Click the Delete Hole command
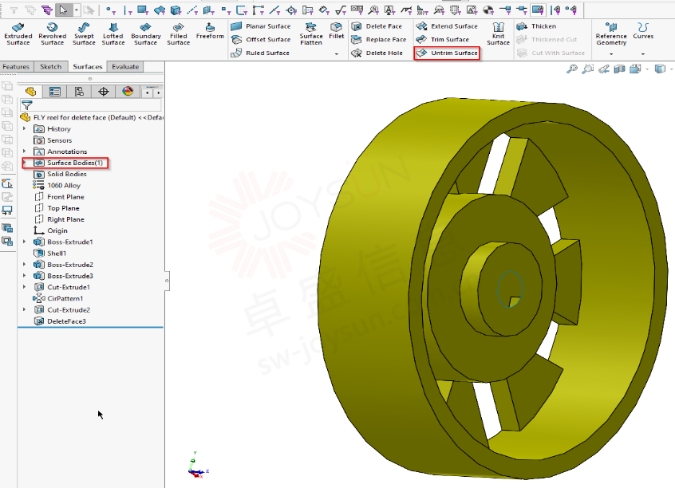Screen dimensions: 675x488 [x=377, y=53]
